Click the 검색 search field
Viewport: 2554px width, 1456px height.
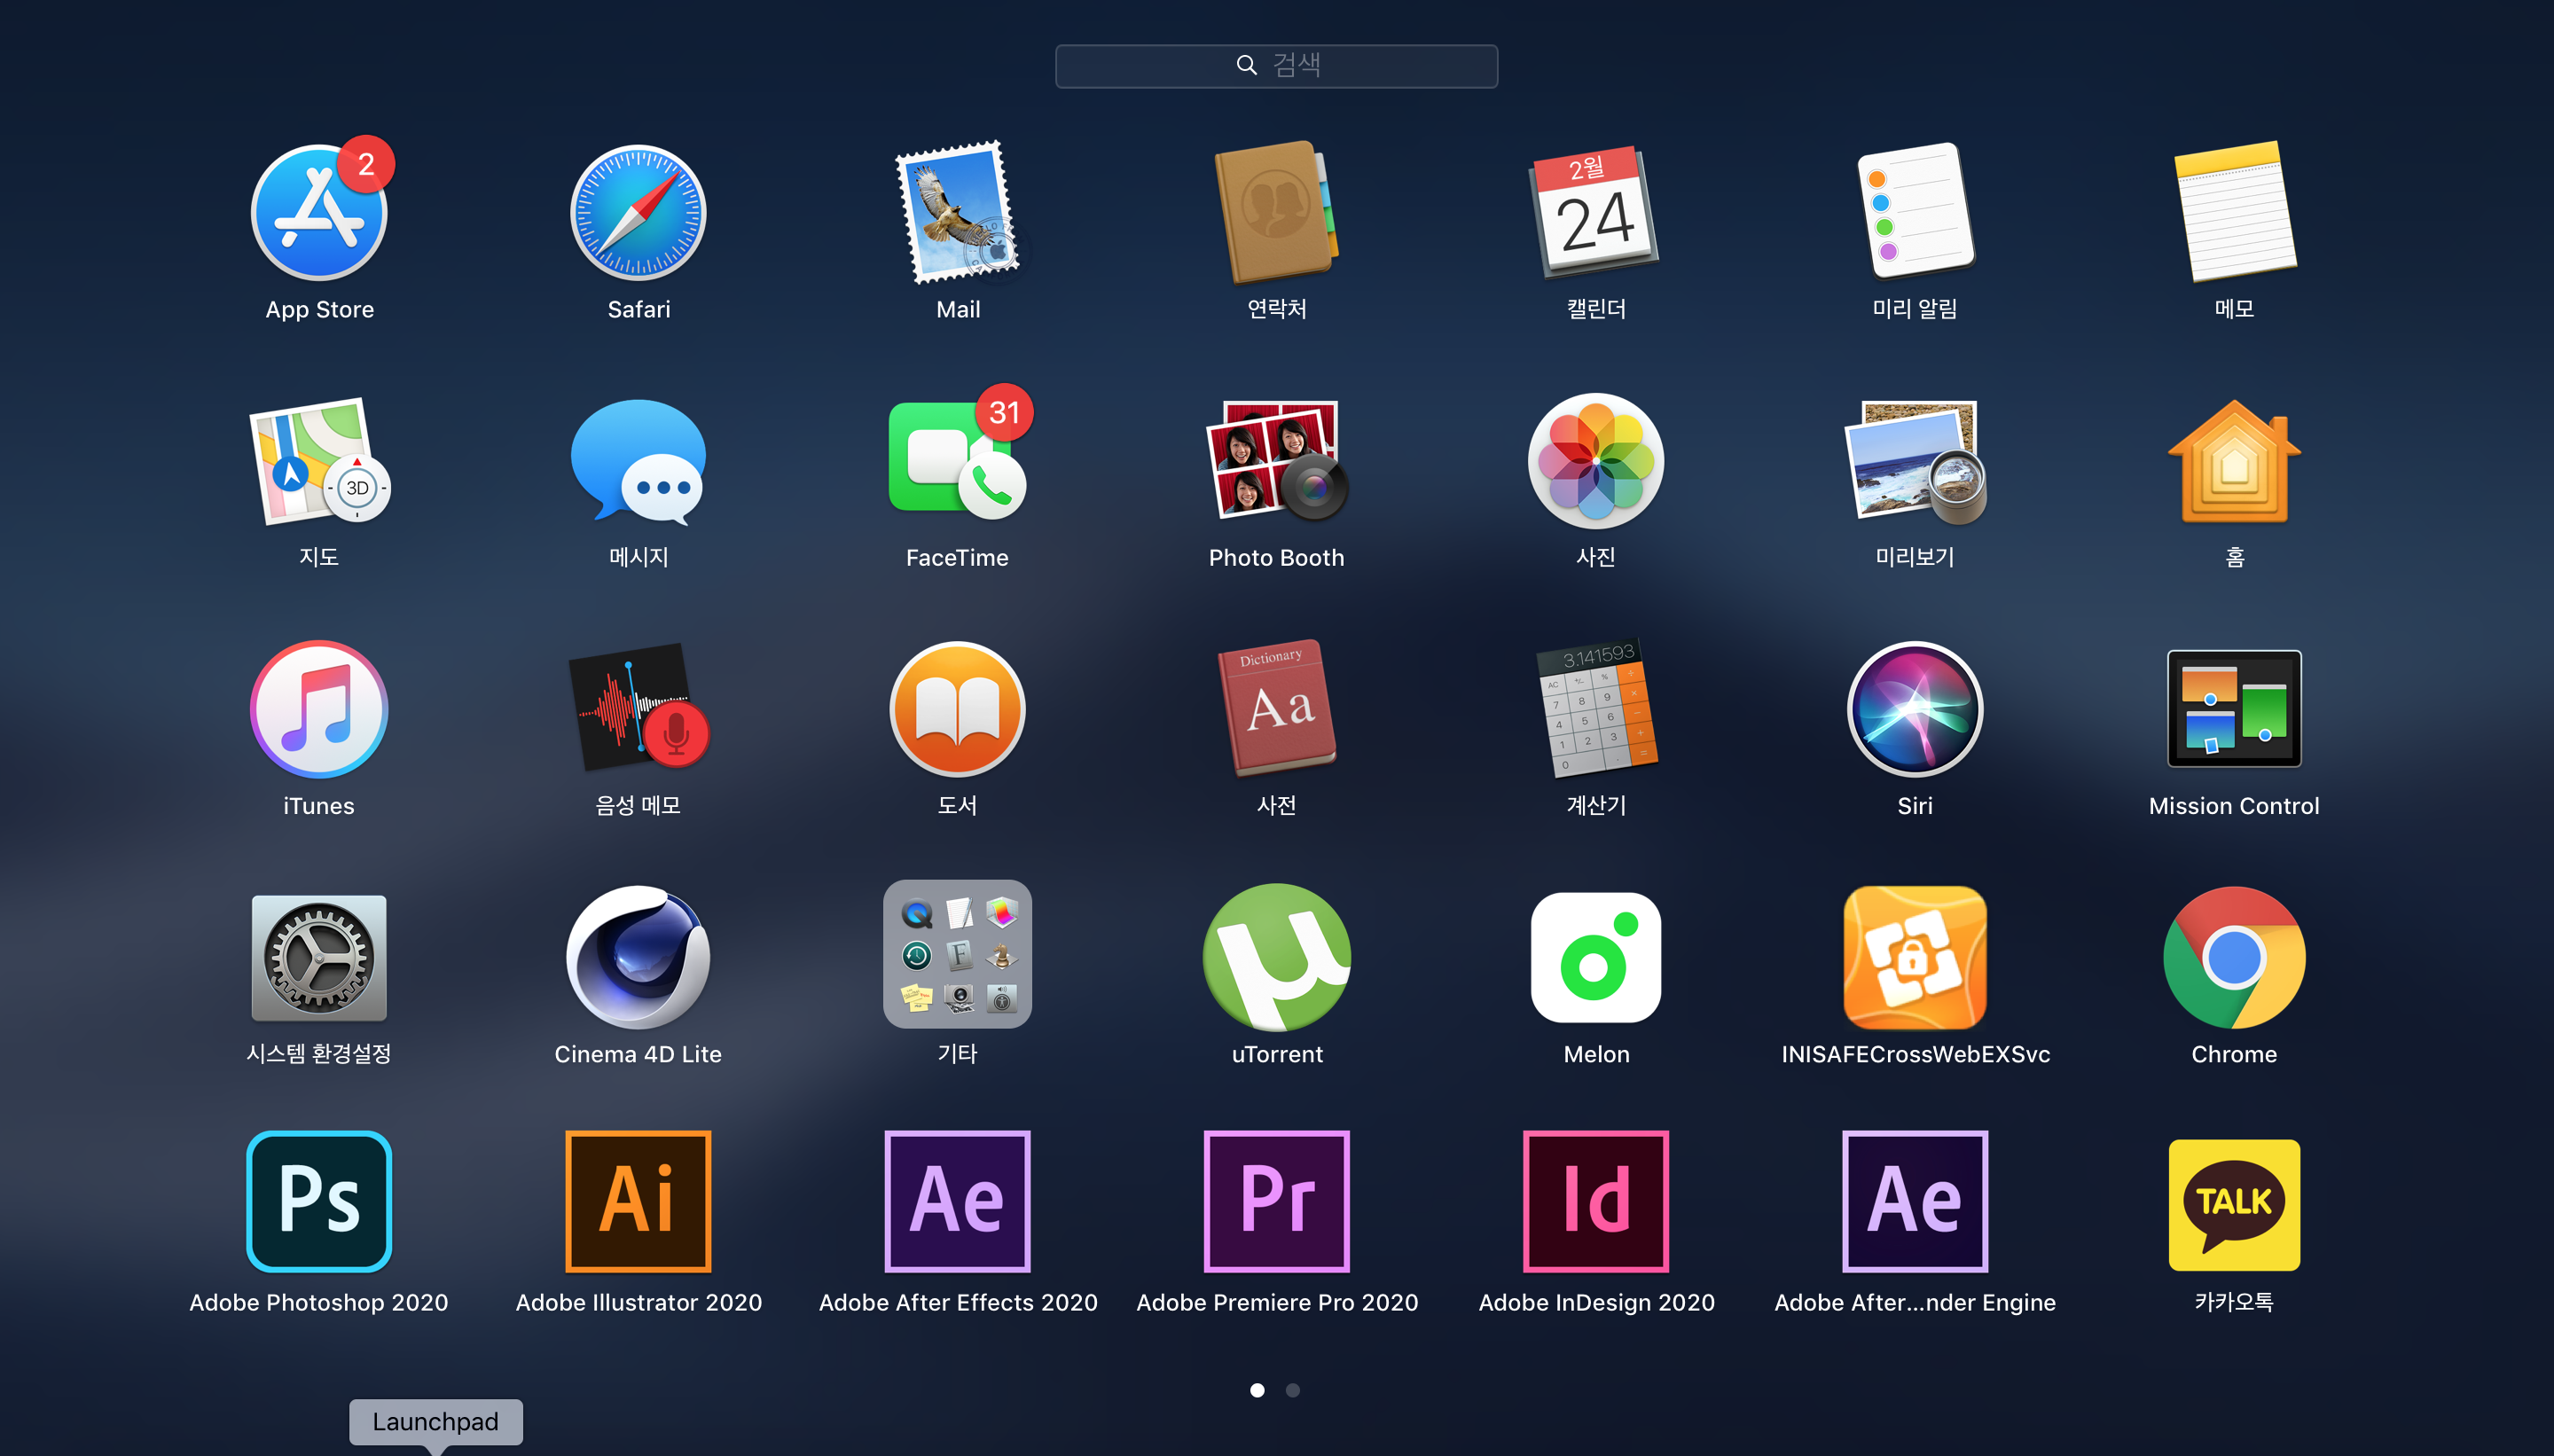click(1276, 66)
